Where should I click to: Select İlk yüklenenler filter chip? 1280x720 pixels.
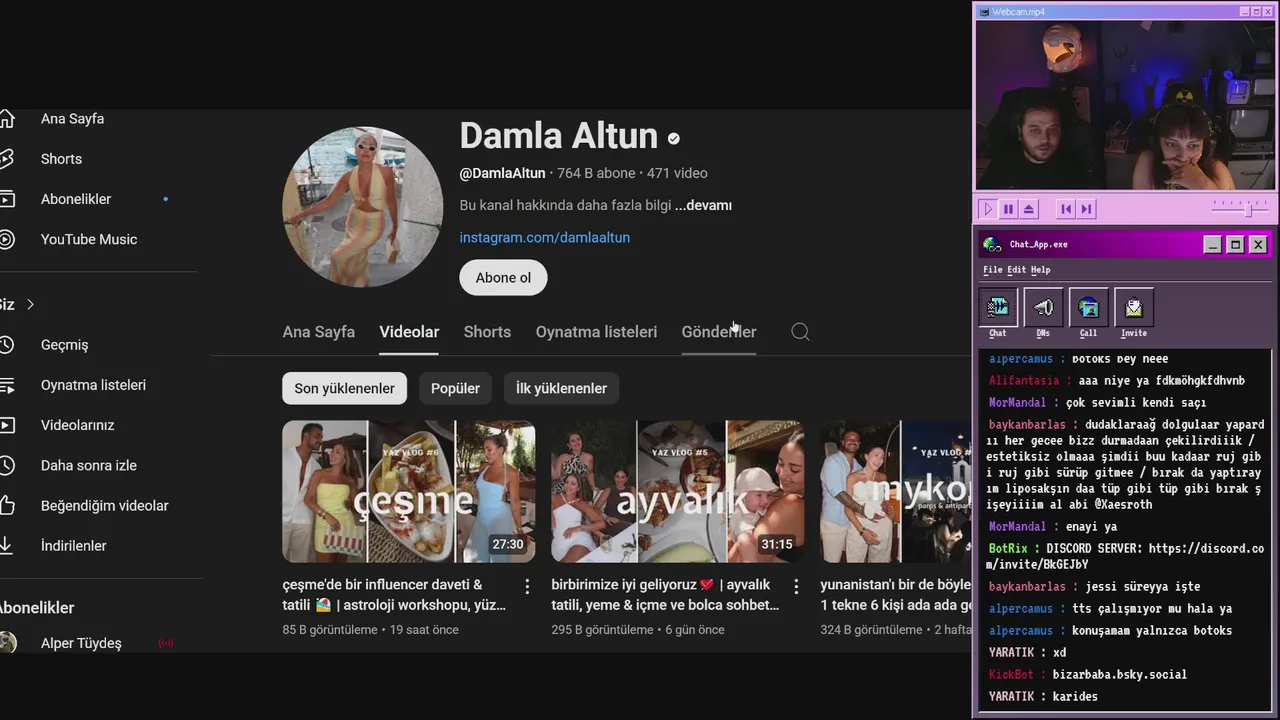pos(561,388)
